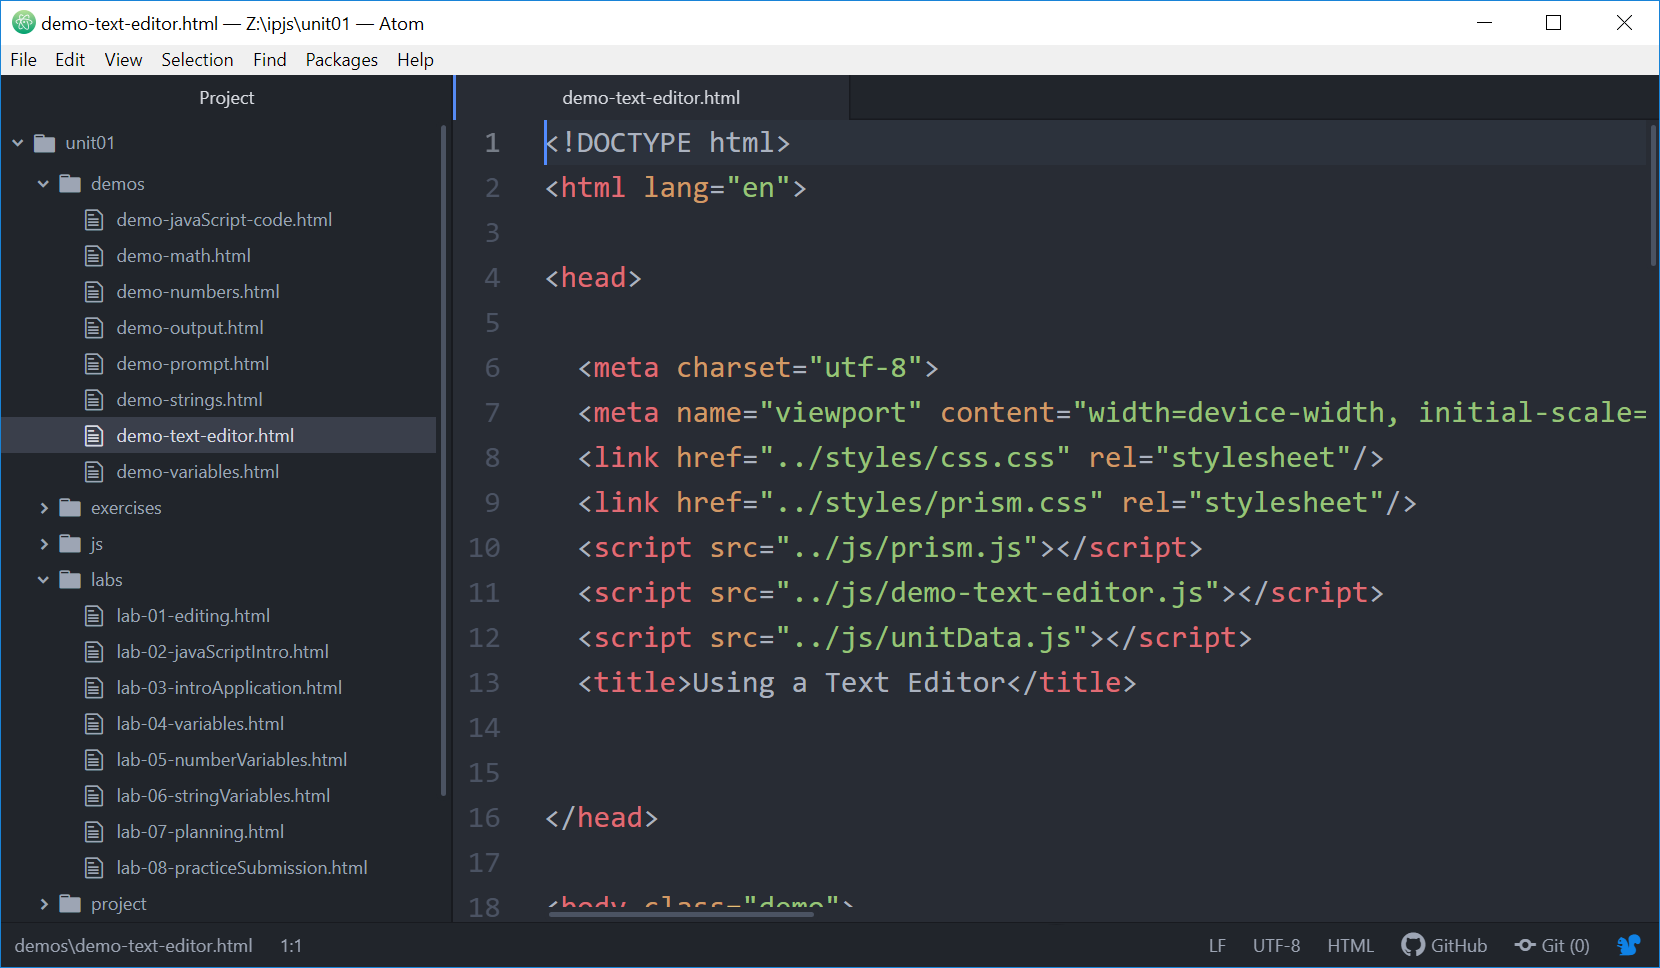
Task: Click the file icon beside demo-output.html
Action: pos(94,327)
